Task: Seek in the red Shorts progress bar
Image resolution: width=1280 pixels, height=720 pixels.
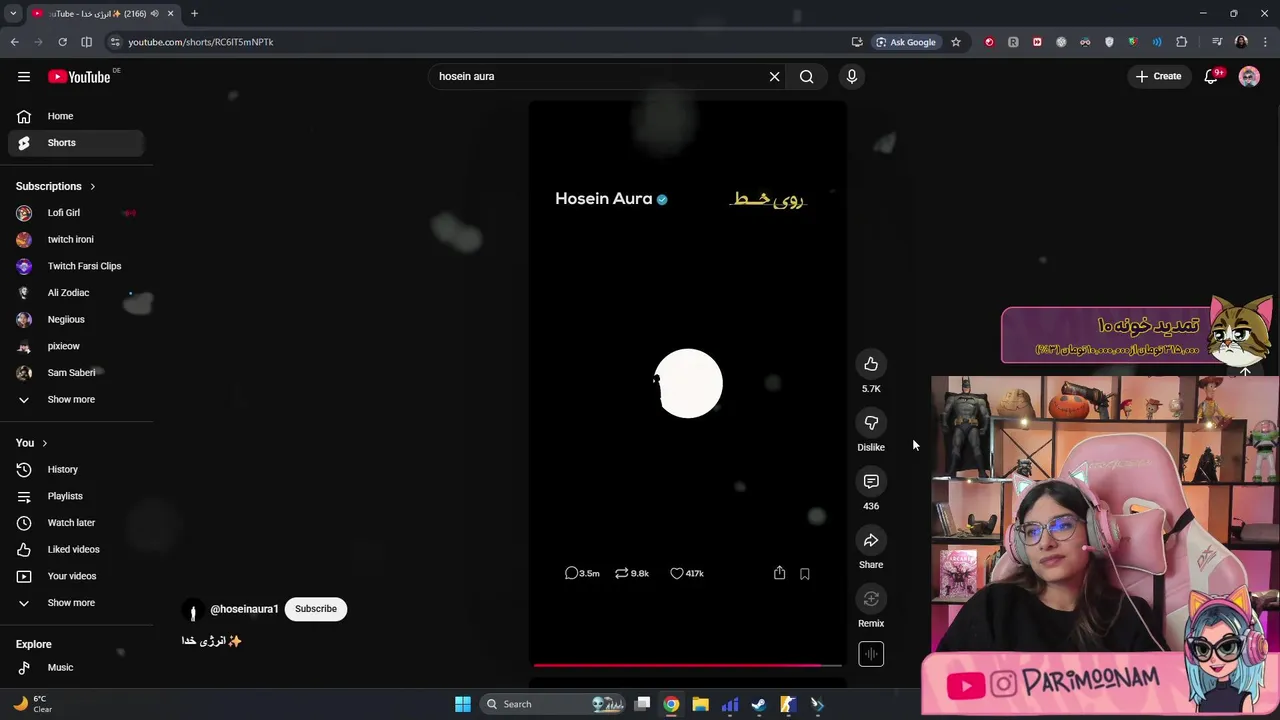Action: (687, 665)
